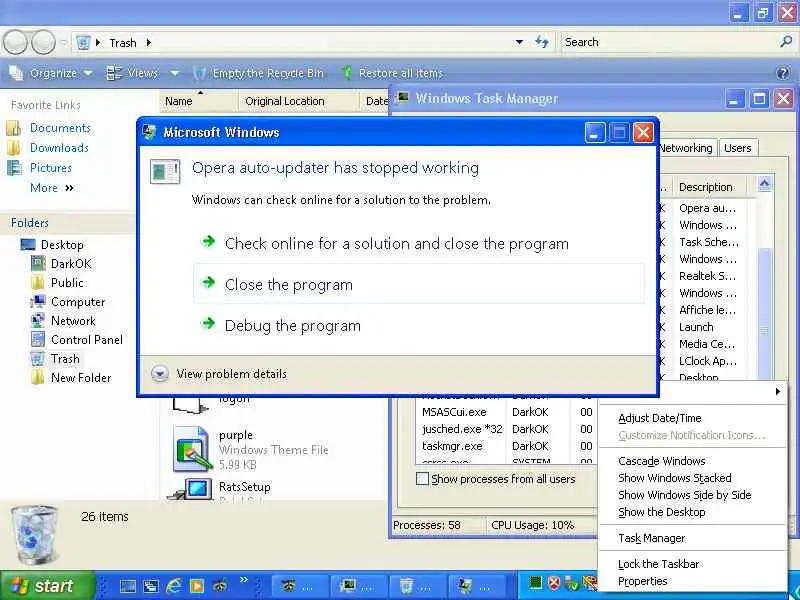Select the taskmgr.exe process row
Screen dimensions: 800x600
point(507,446)
